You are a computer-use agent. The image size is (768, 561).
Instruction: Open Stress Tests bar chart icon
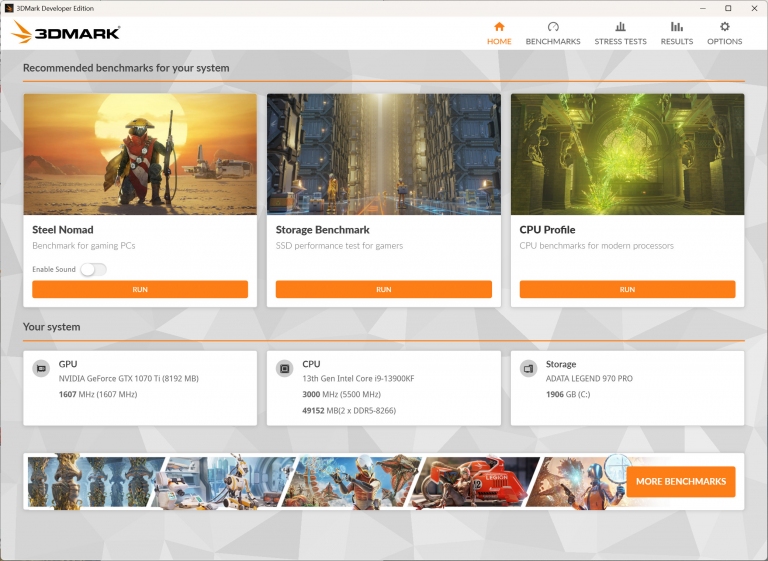[620, 27]
